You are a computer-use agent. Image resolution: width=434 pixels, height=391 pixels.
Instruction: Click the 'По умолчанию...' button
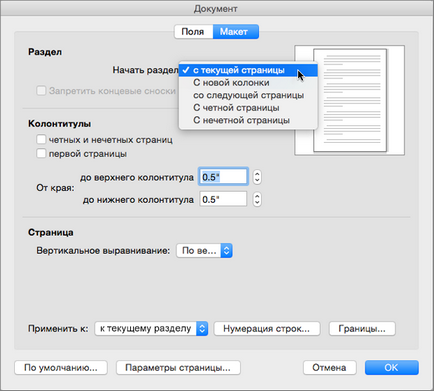(x=61, y=368)
